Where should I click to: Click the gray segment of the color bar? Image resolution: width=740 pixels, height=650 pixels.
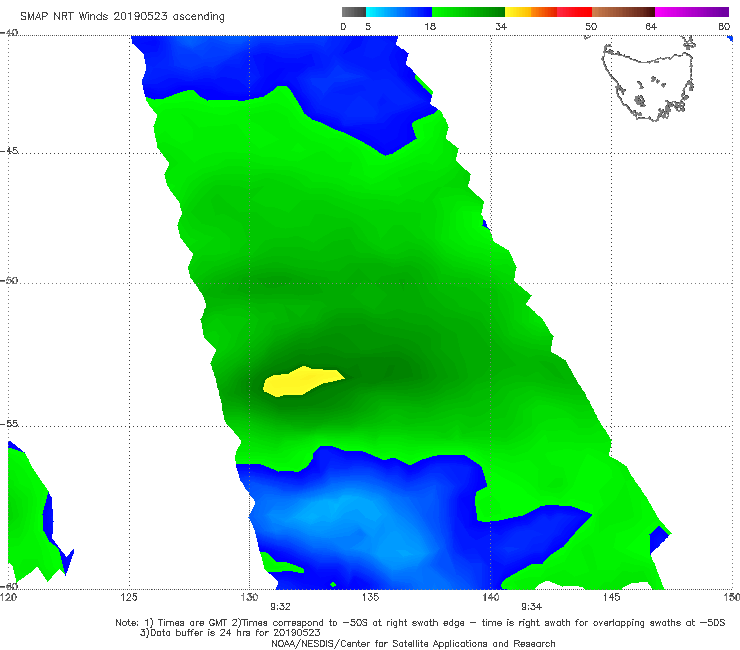(x=353, y=12)
